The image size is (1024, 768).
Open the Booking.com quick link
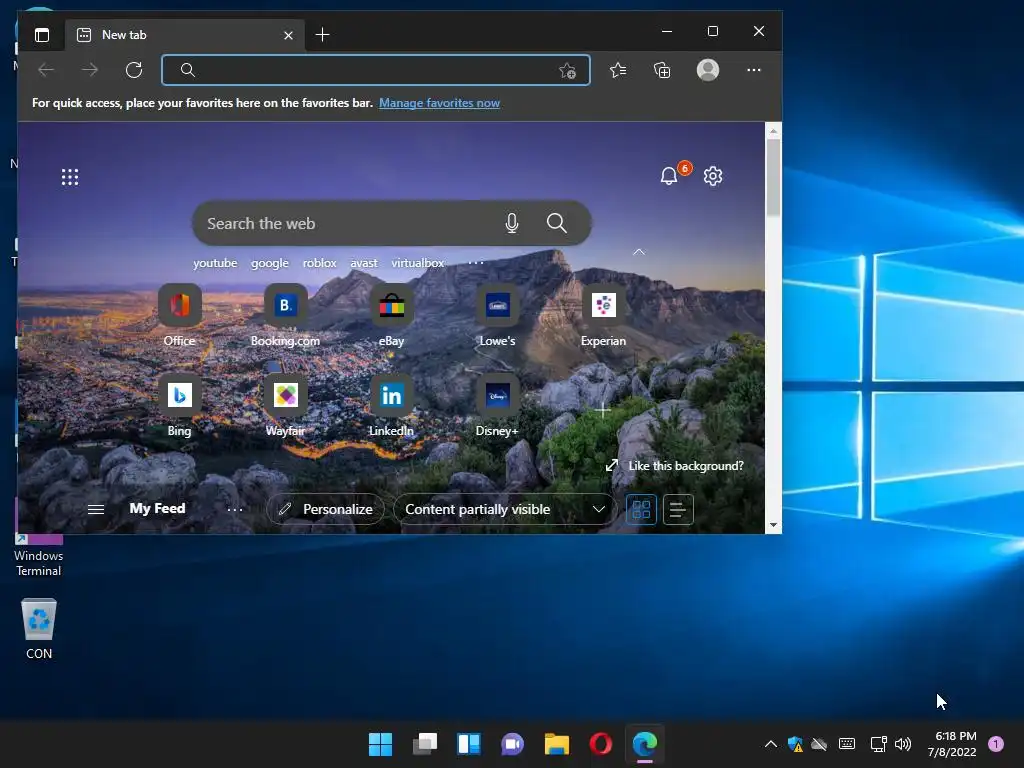[x=285, y=315]
